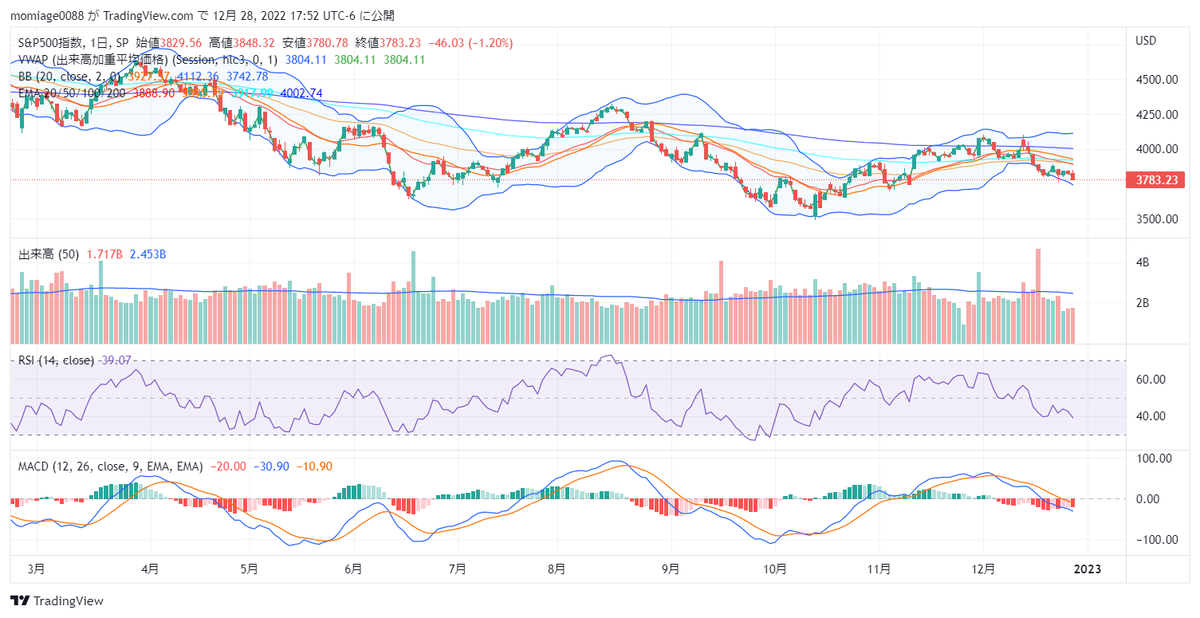Screen dimensions: 1200x618
Task: Click the S&P500指数, 1日, SP symbol legend
Action: (x=73, y=44)
